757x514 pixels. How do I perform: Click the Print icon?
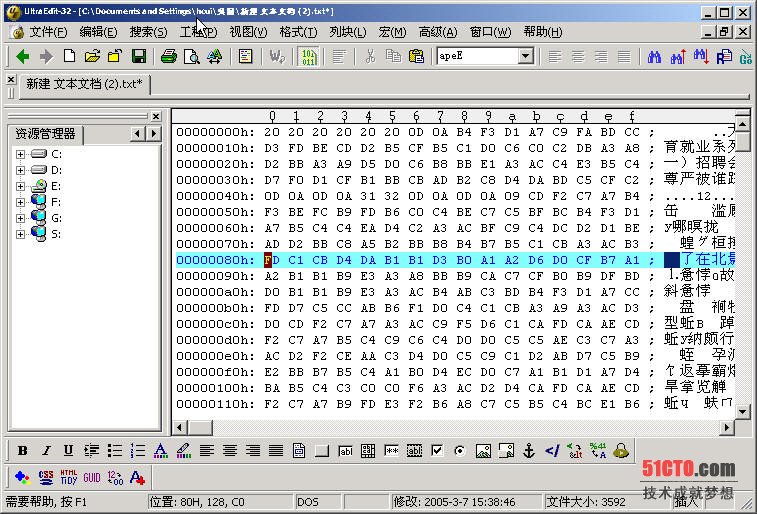tap(168, 56)
